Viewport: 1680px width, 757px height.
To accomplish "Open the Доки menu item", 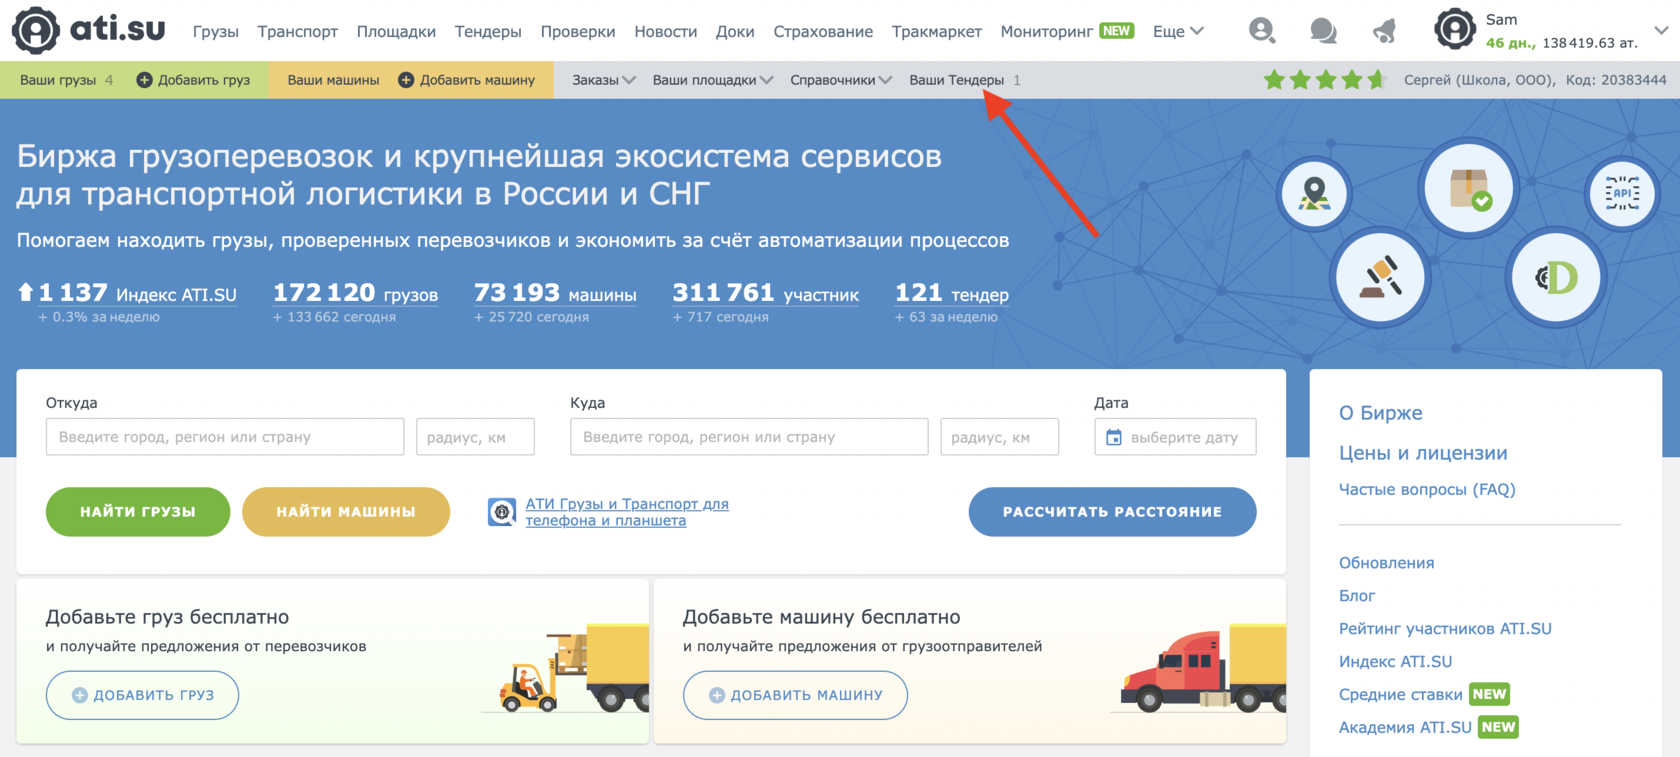I will [x=735, y=31].
